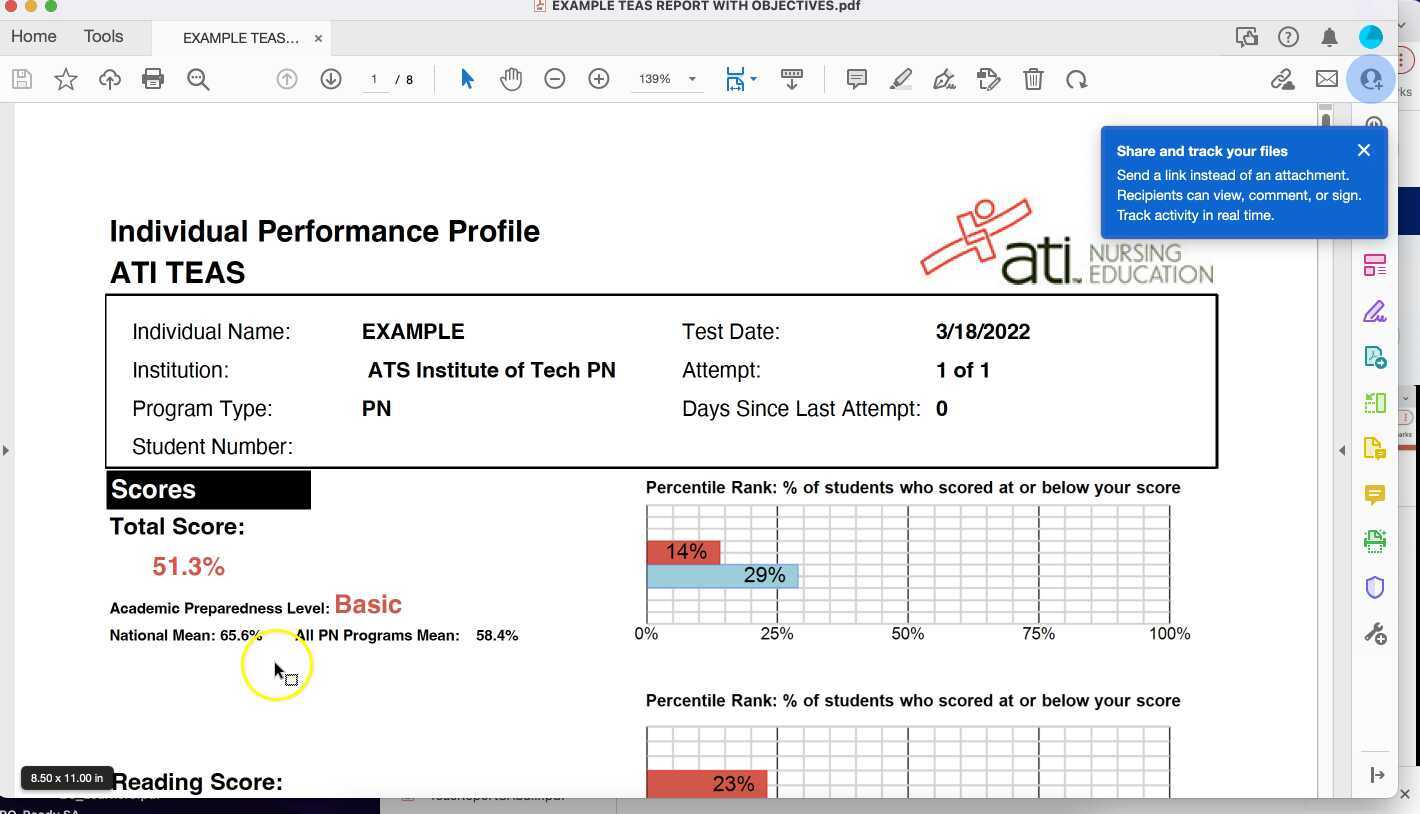
Task: Expand the left navigation pane
Action: 7,450
